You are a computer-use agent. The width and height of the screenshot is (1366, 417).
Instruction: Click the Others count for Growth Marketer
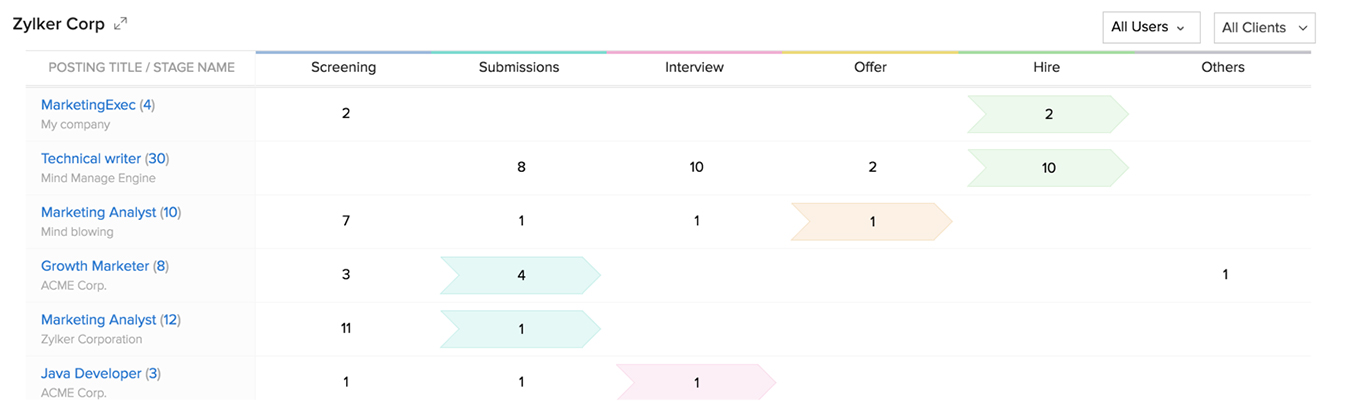tap(1225, 275)
